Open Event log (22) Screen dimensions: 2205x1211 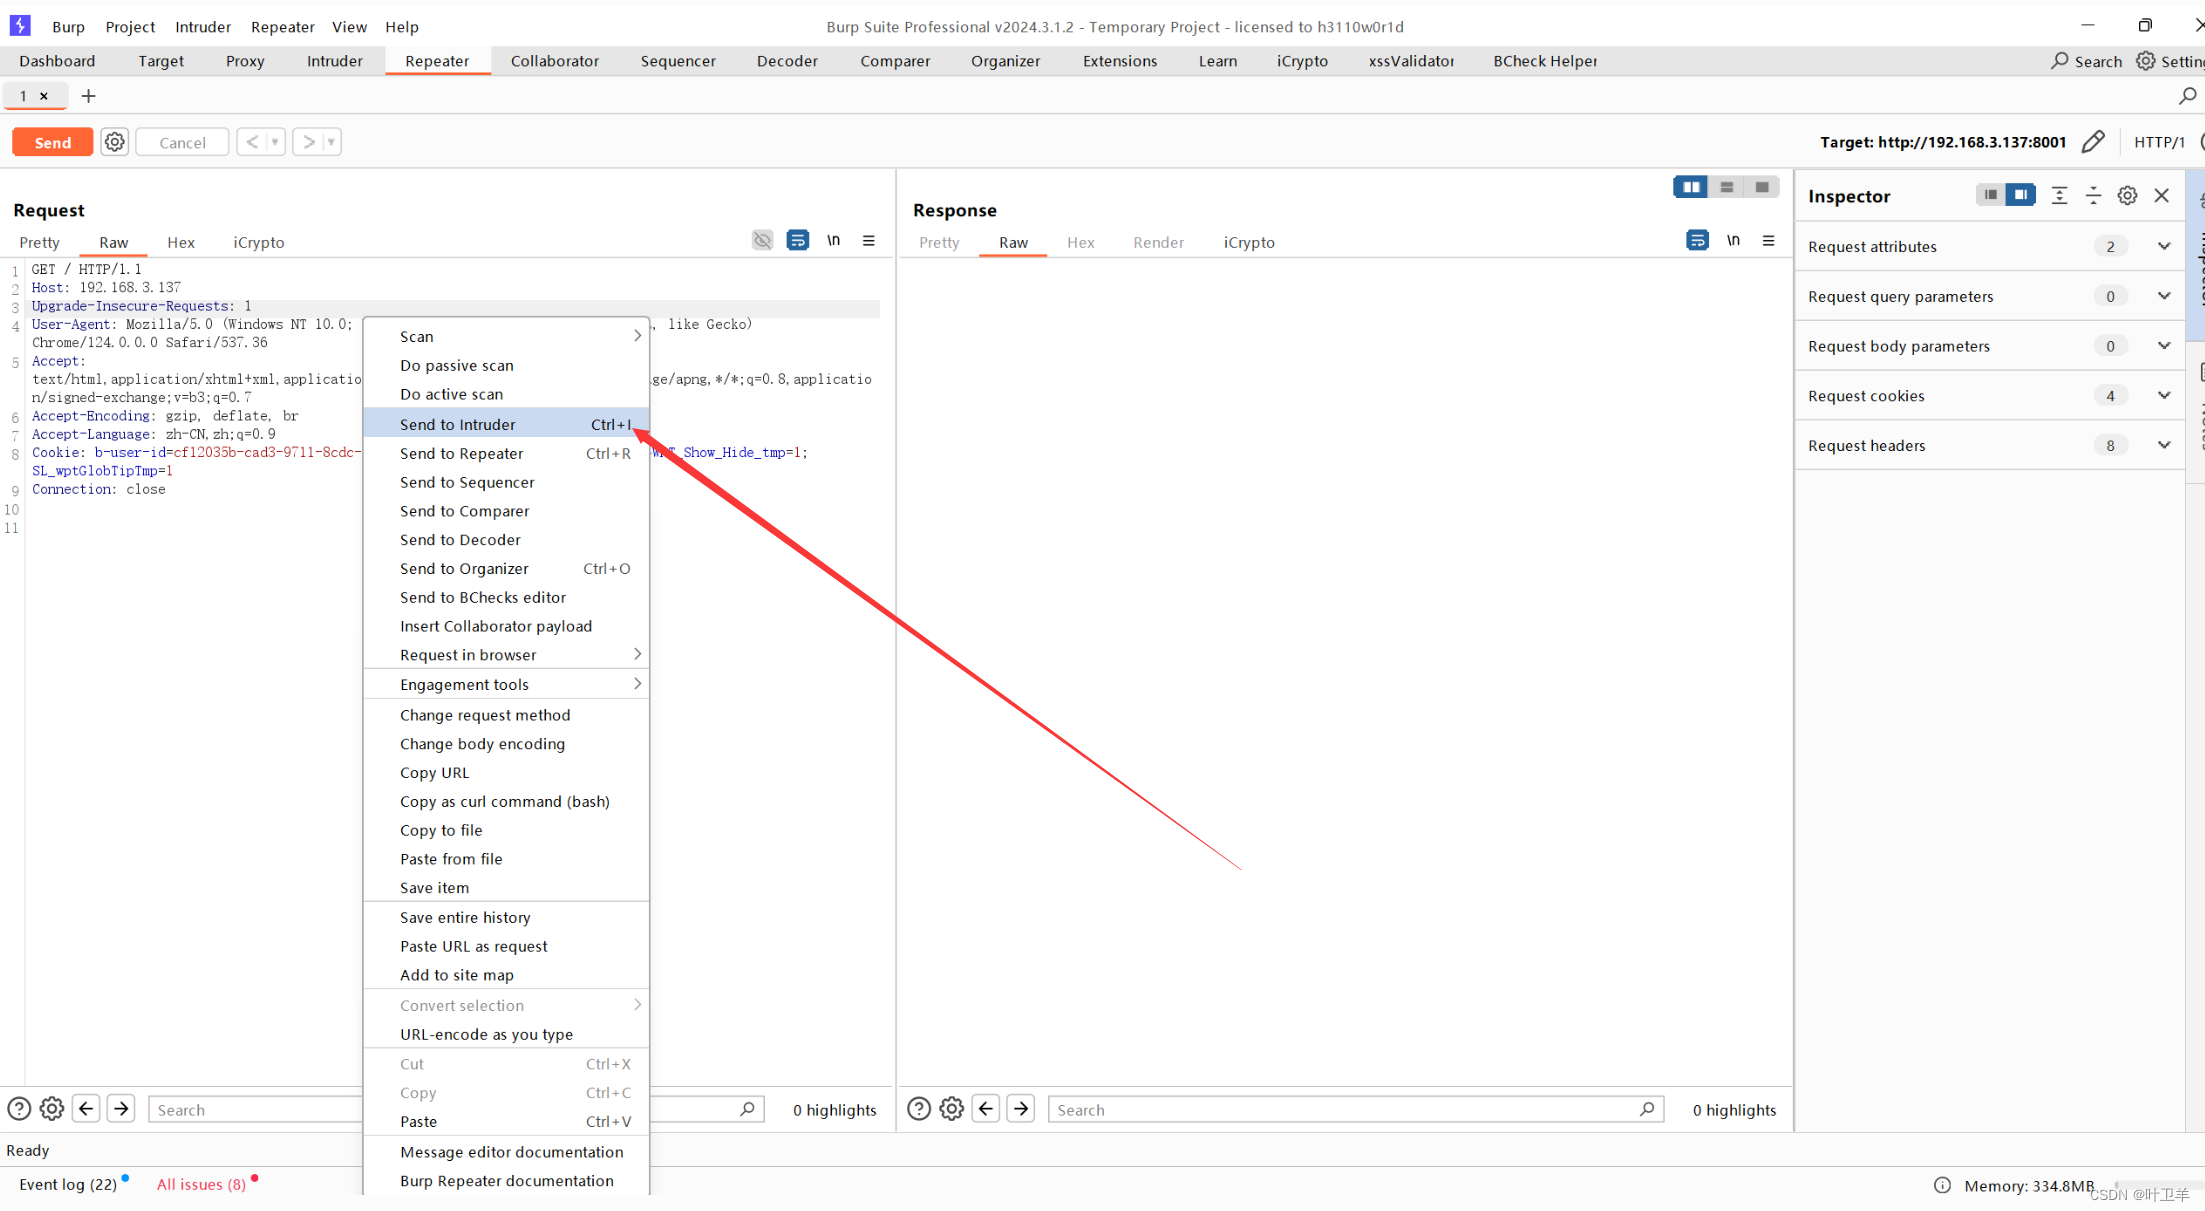tap(68, 1184)
